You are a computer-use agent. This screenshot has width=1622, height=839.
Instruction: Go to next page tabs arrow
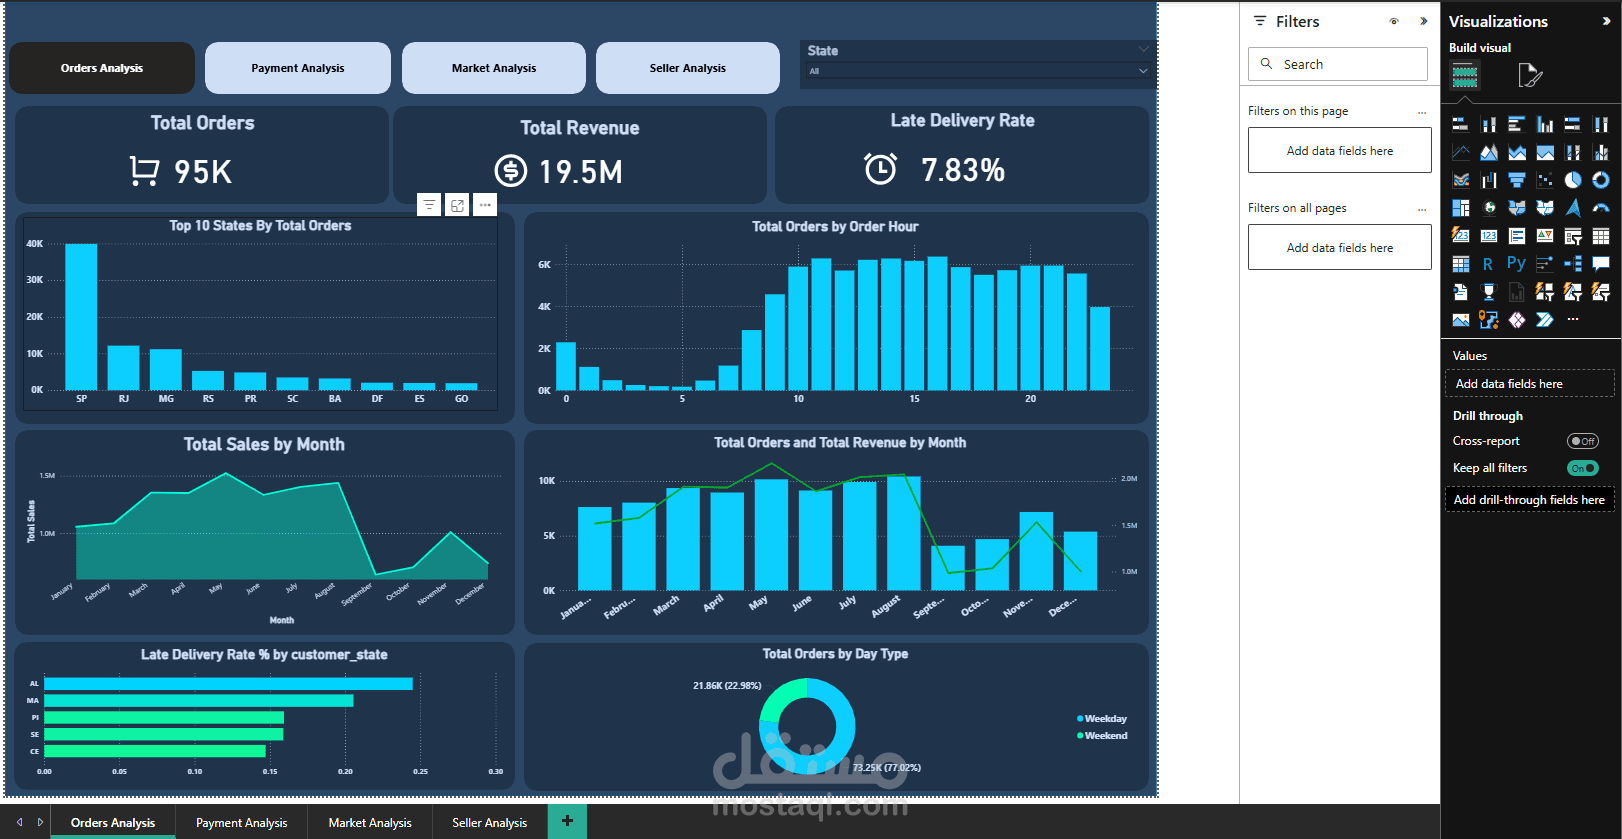tap(40, 822)
